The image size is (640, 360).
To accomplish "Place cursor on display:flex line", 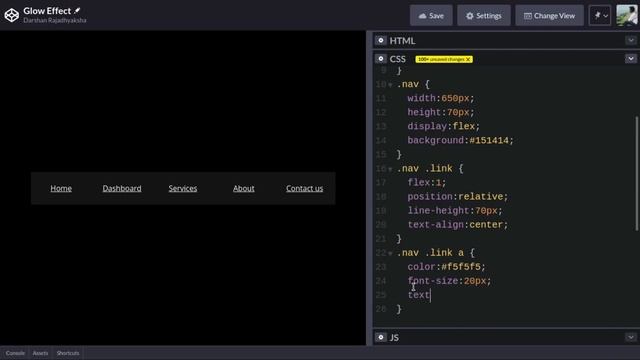I will [444, 126].
